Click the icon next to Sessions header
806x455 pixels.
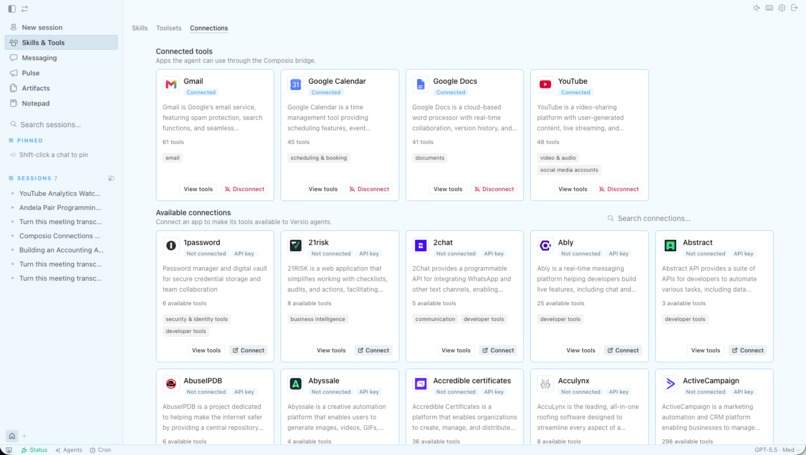(111, 178)
